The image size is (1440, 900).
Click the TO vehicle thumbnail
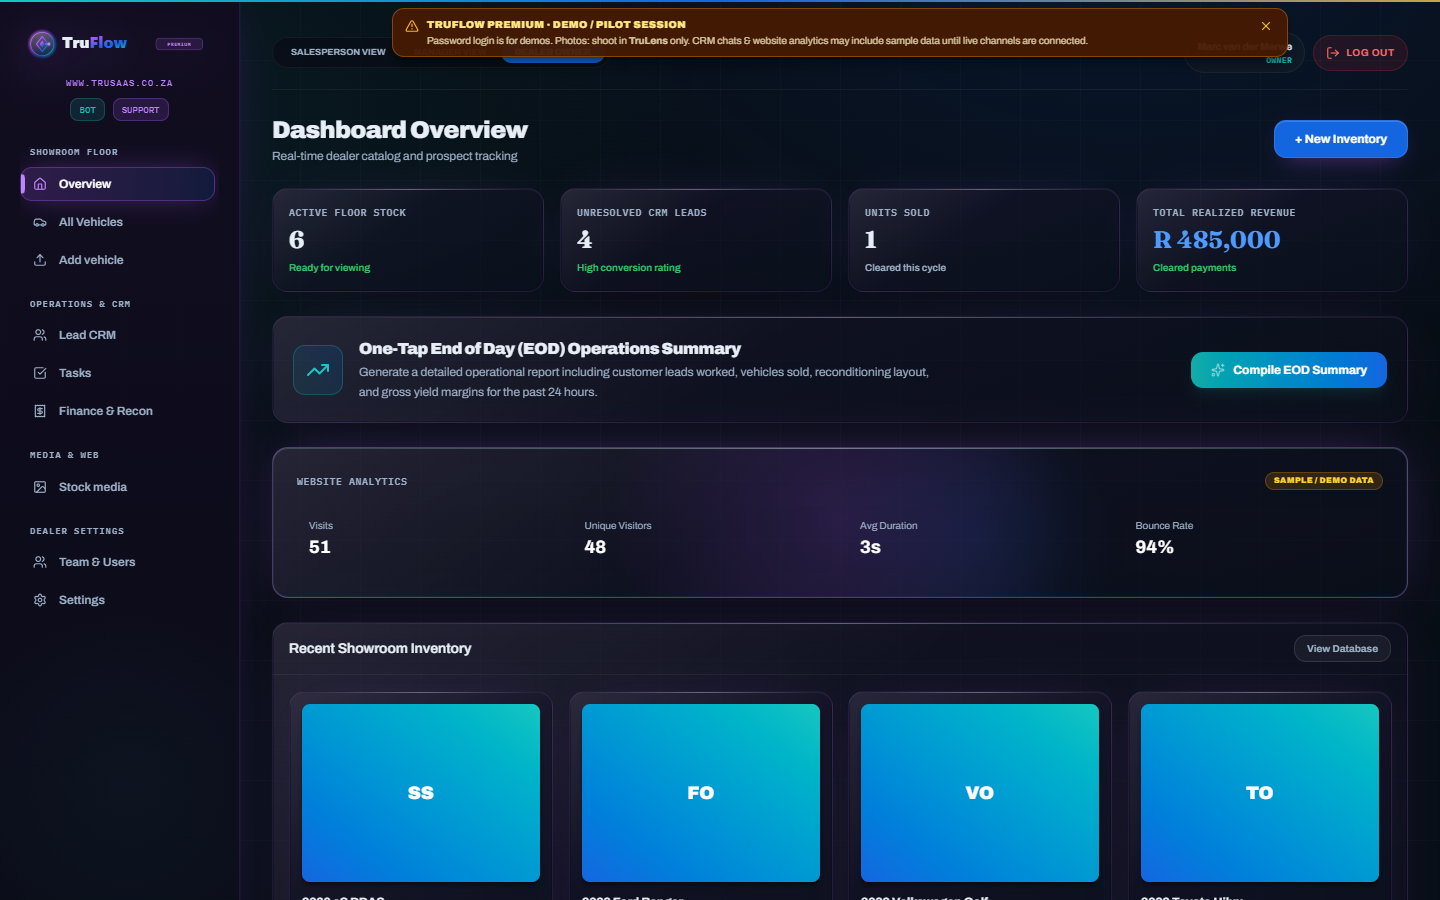point(1260,793)
